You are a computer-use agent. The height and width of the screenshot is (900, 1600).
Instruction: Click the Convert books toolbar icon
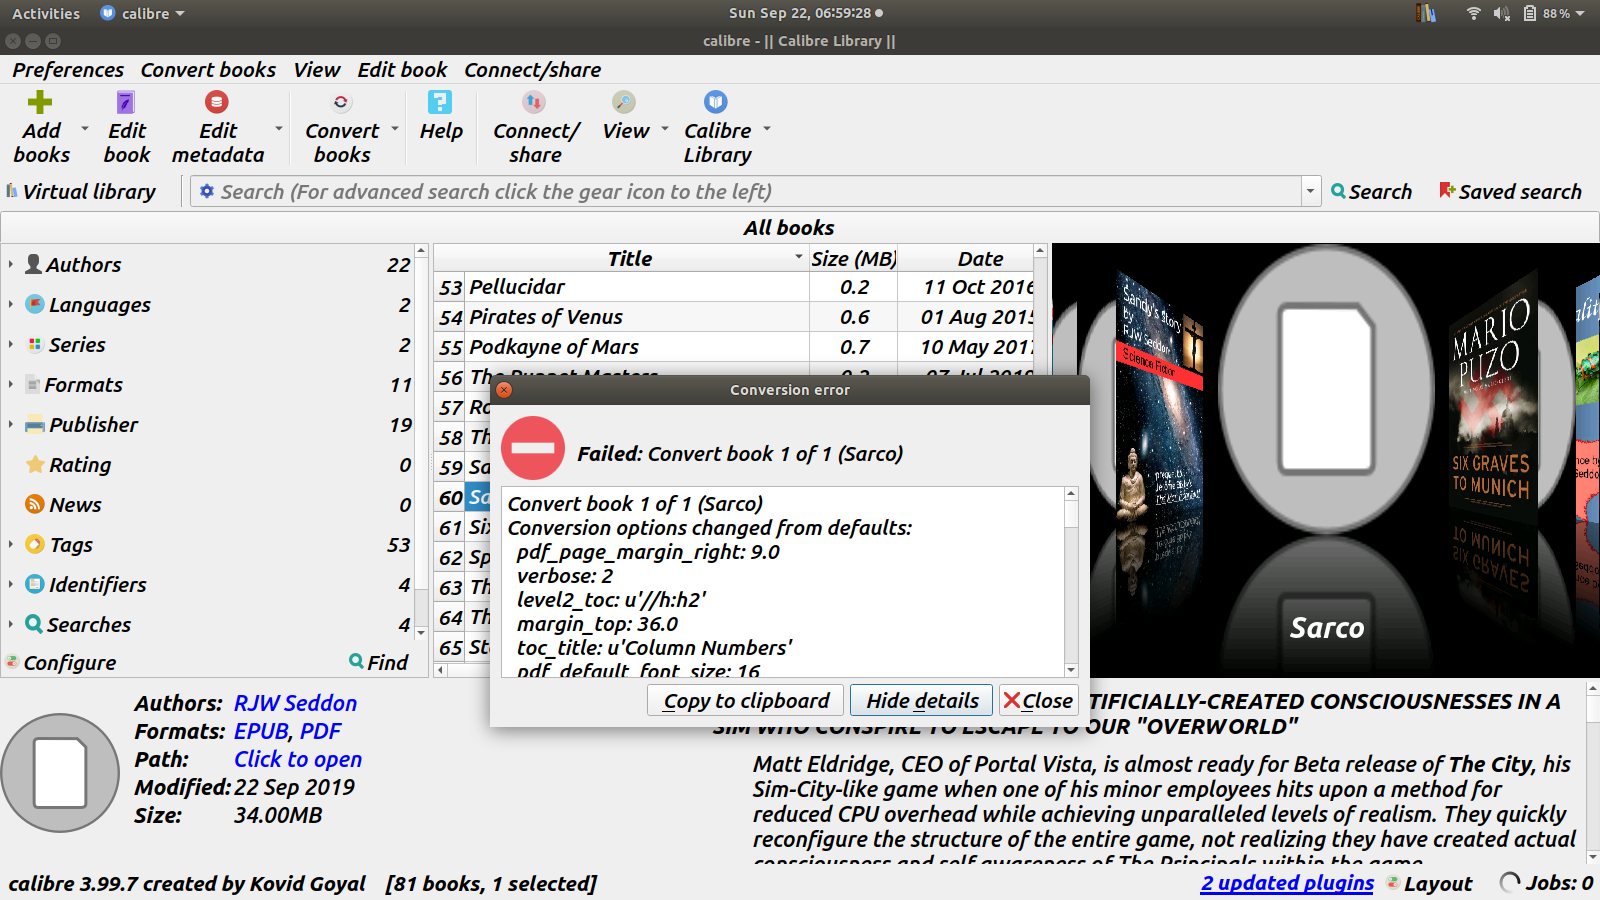[341, 102]
